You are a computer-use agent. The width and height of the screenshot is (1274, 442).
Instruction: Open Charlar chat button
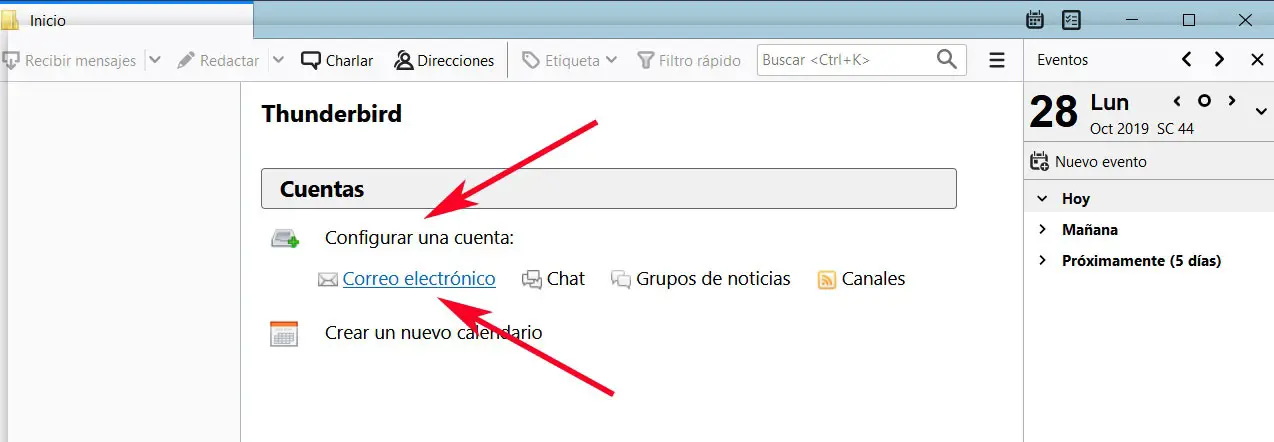coord(338,60)
